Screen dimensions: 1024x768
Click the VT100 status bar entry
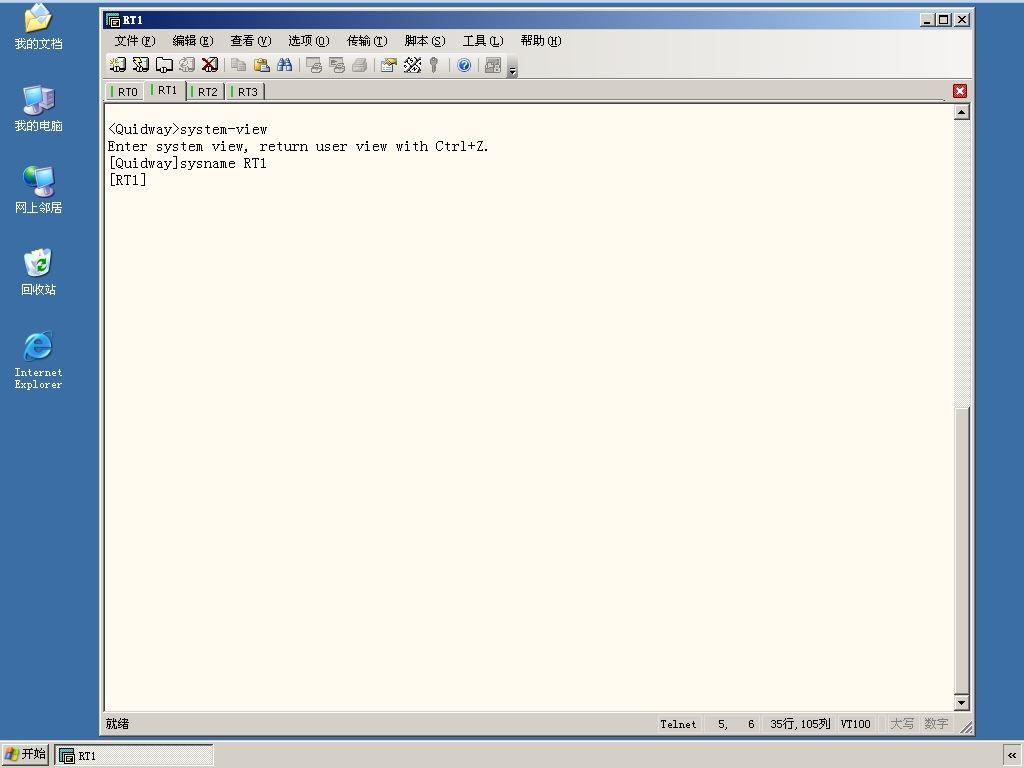pos(856,724)
